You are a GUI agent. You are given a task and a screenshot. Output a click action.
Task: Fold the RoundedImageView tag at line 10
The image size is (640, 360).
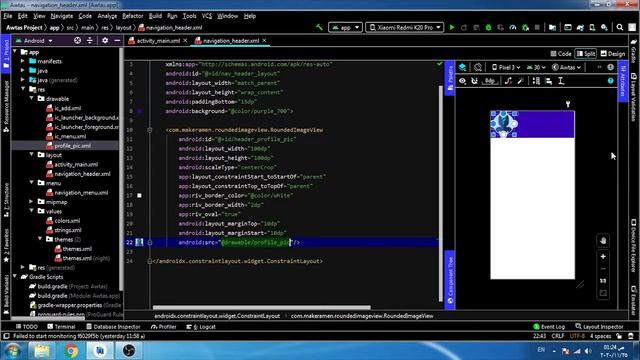150,130
